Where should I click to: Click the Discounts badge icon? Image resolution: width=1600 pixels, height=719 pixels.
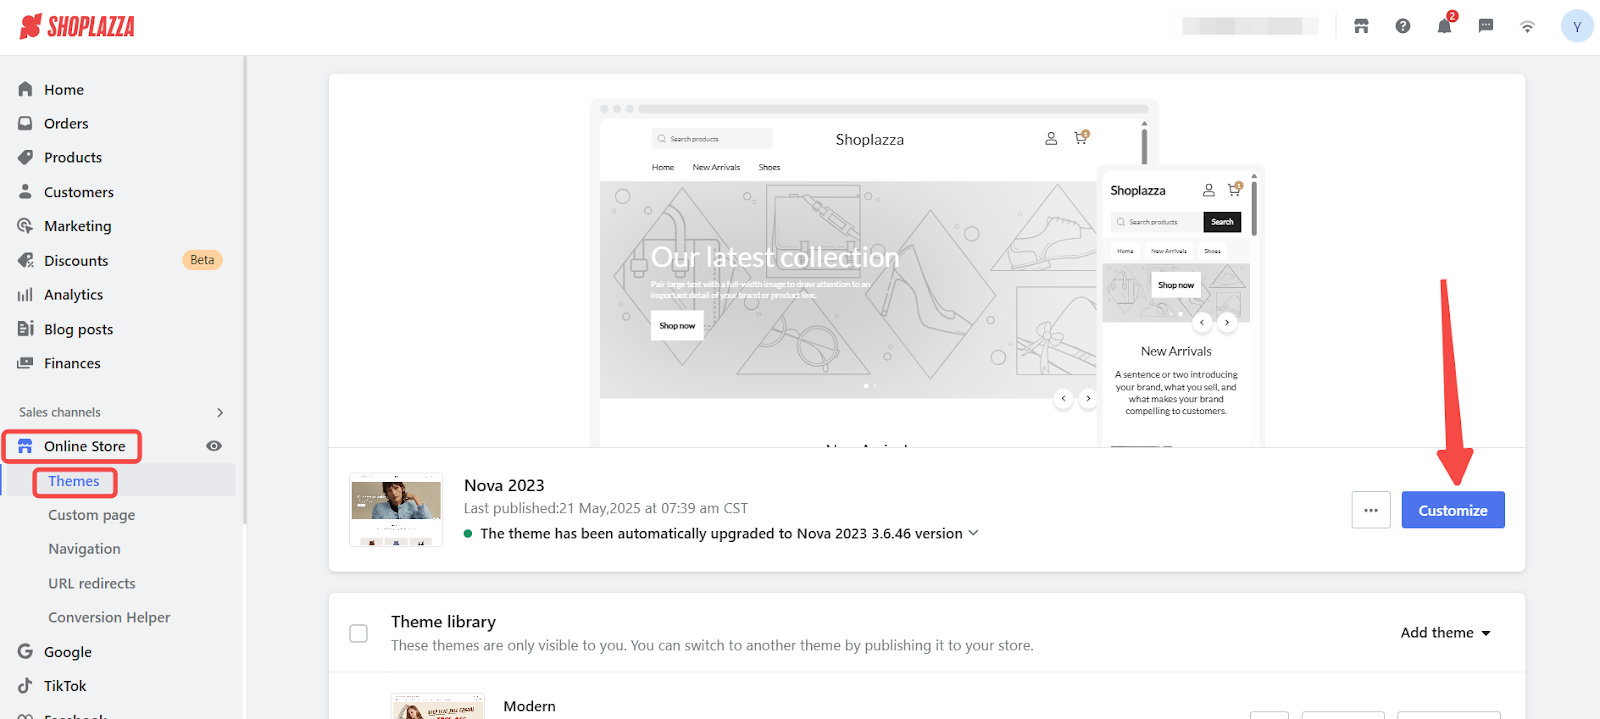tap(25, 260)
